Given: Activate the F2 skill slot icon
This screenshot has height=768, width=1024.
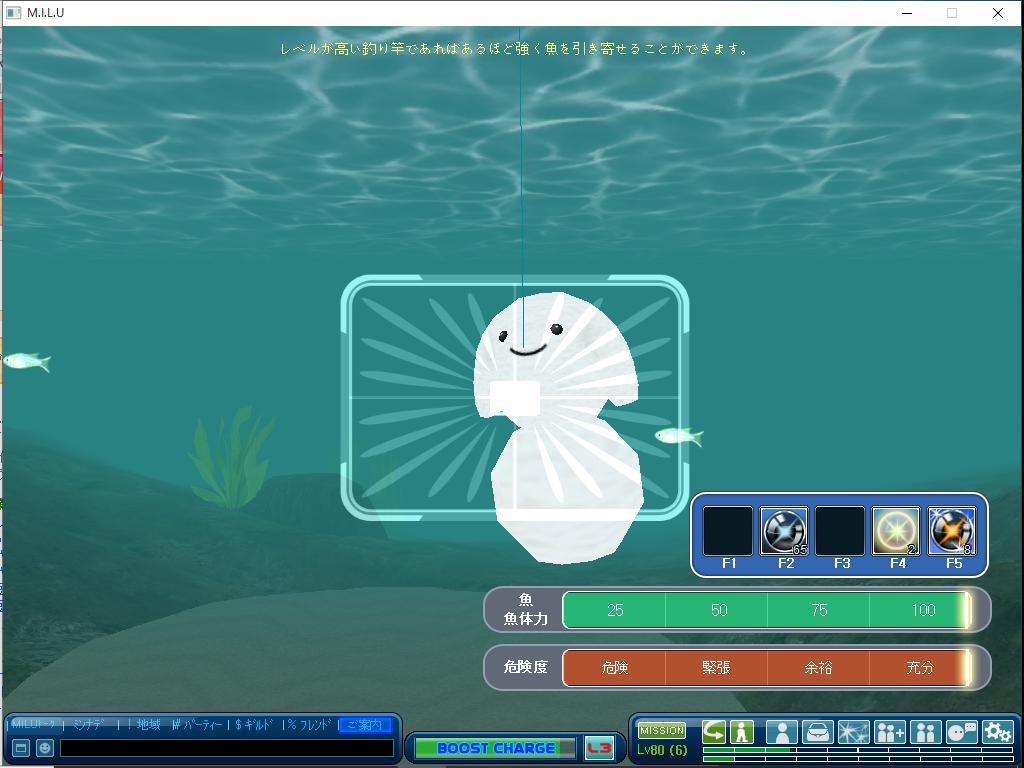Looking at the screenshot, I should [x=784, y=531].
